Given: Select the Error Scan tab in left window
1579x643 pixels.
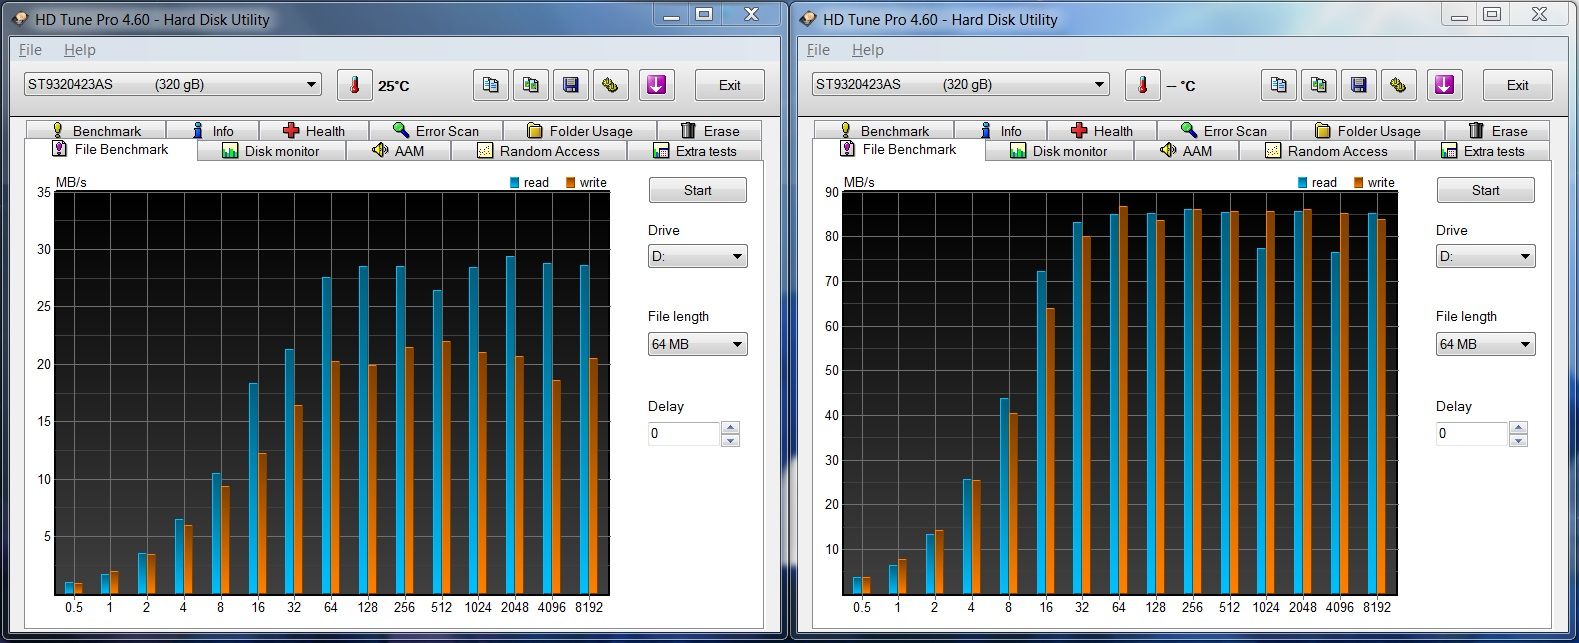Looking at the screenshot, I should point(436,131).
